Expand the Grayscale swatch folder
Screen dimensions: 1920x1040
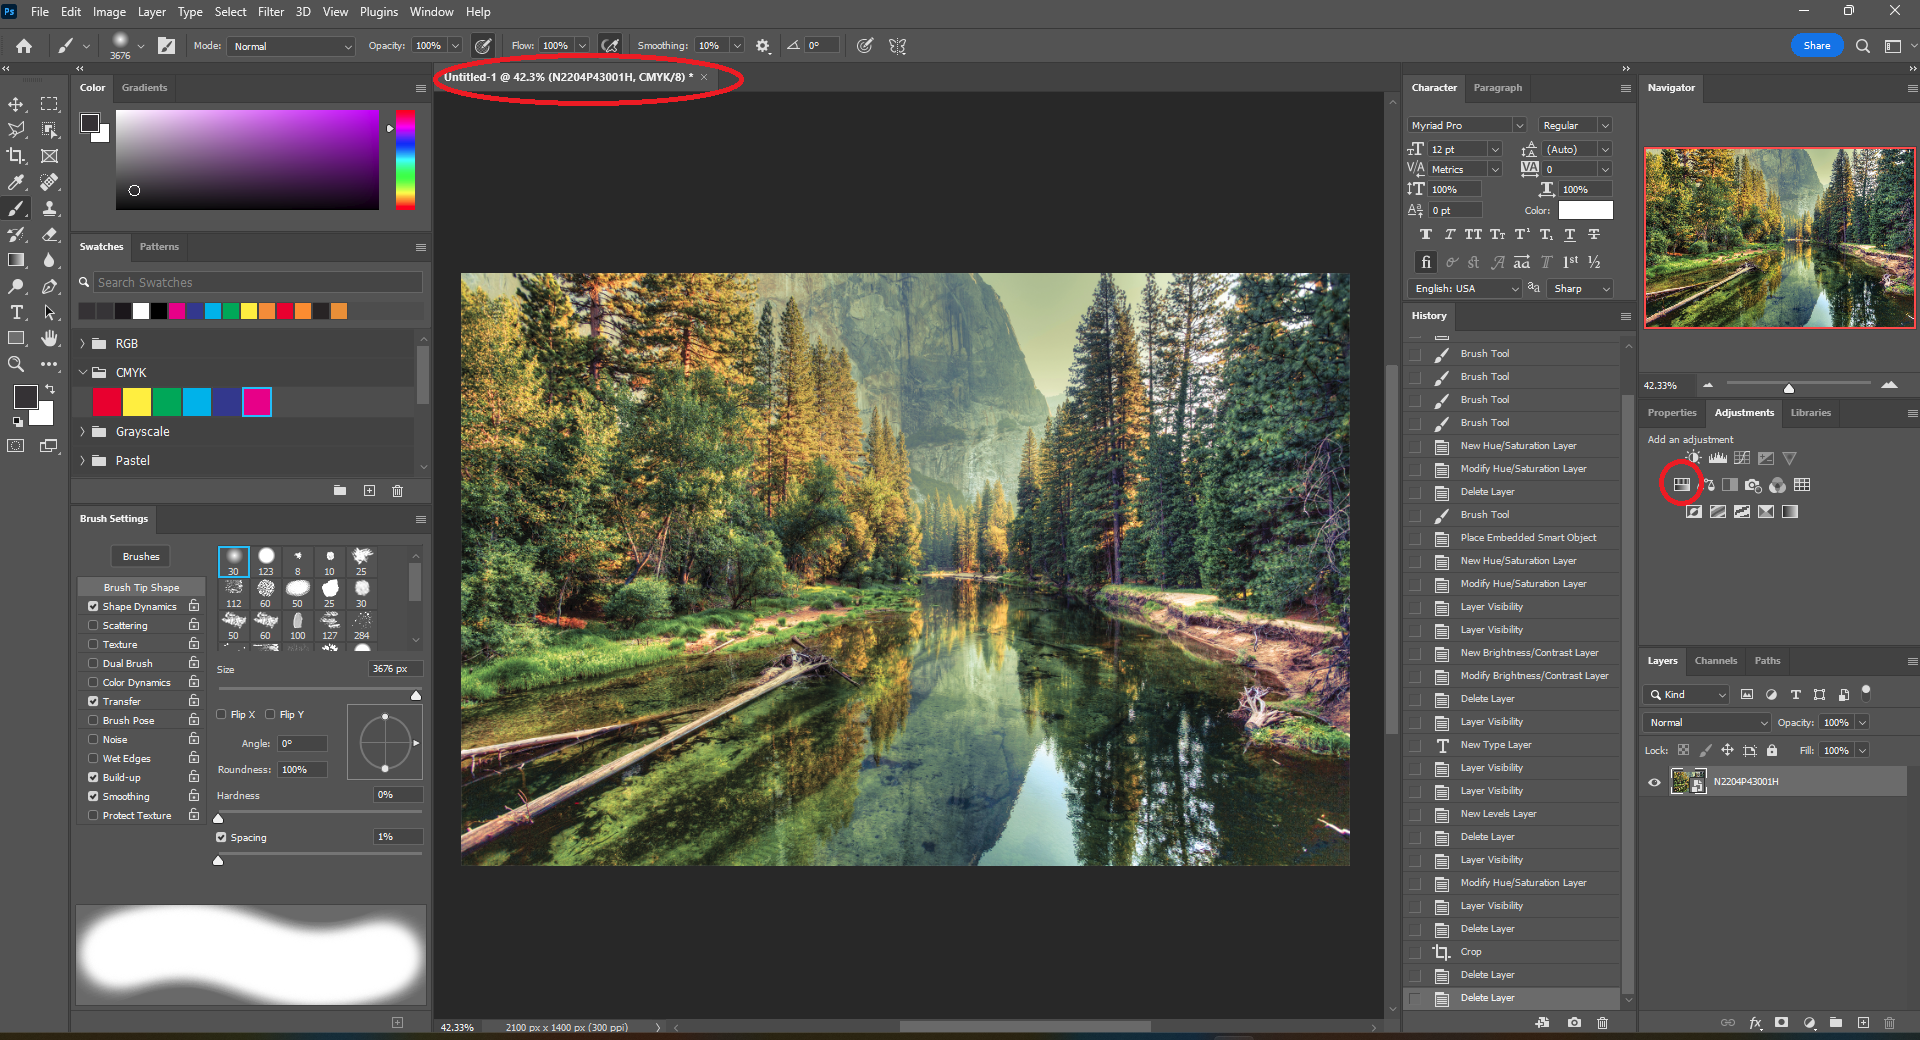tap(83, 432)
